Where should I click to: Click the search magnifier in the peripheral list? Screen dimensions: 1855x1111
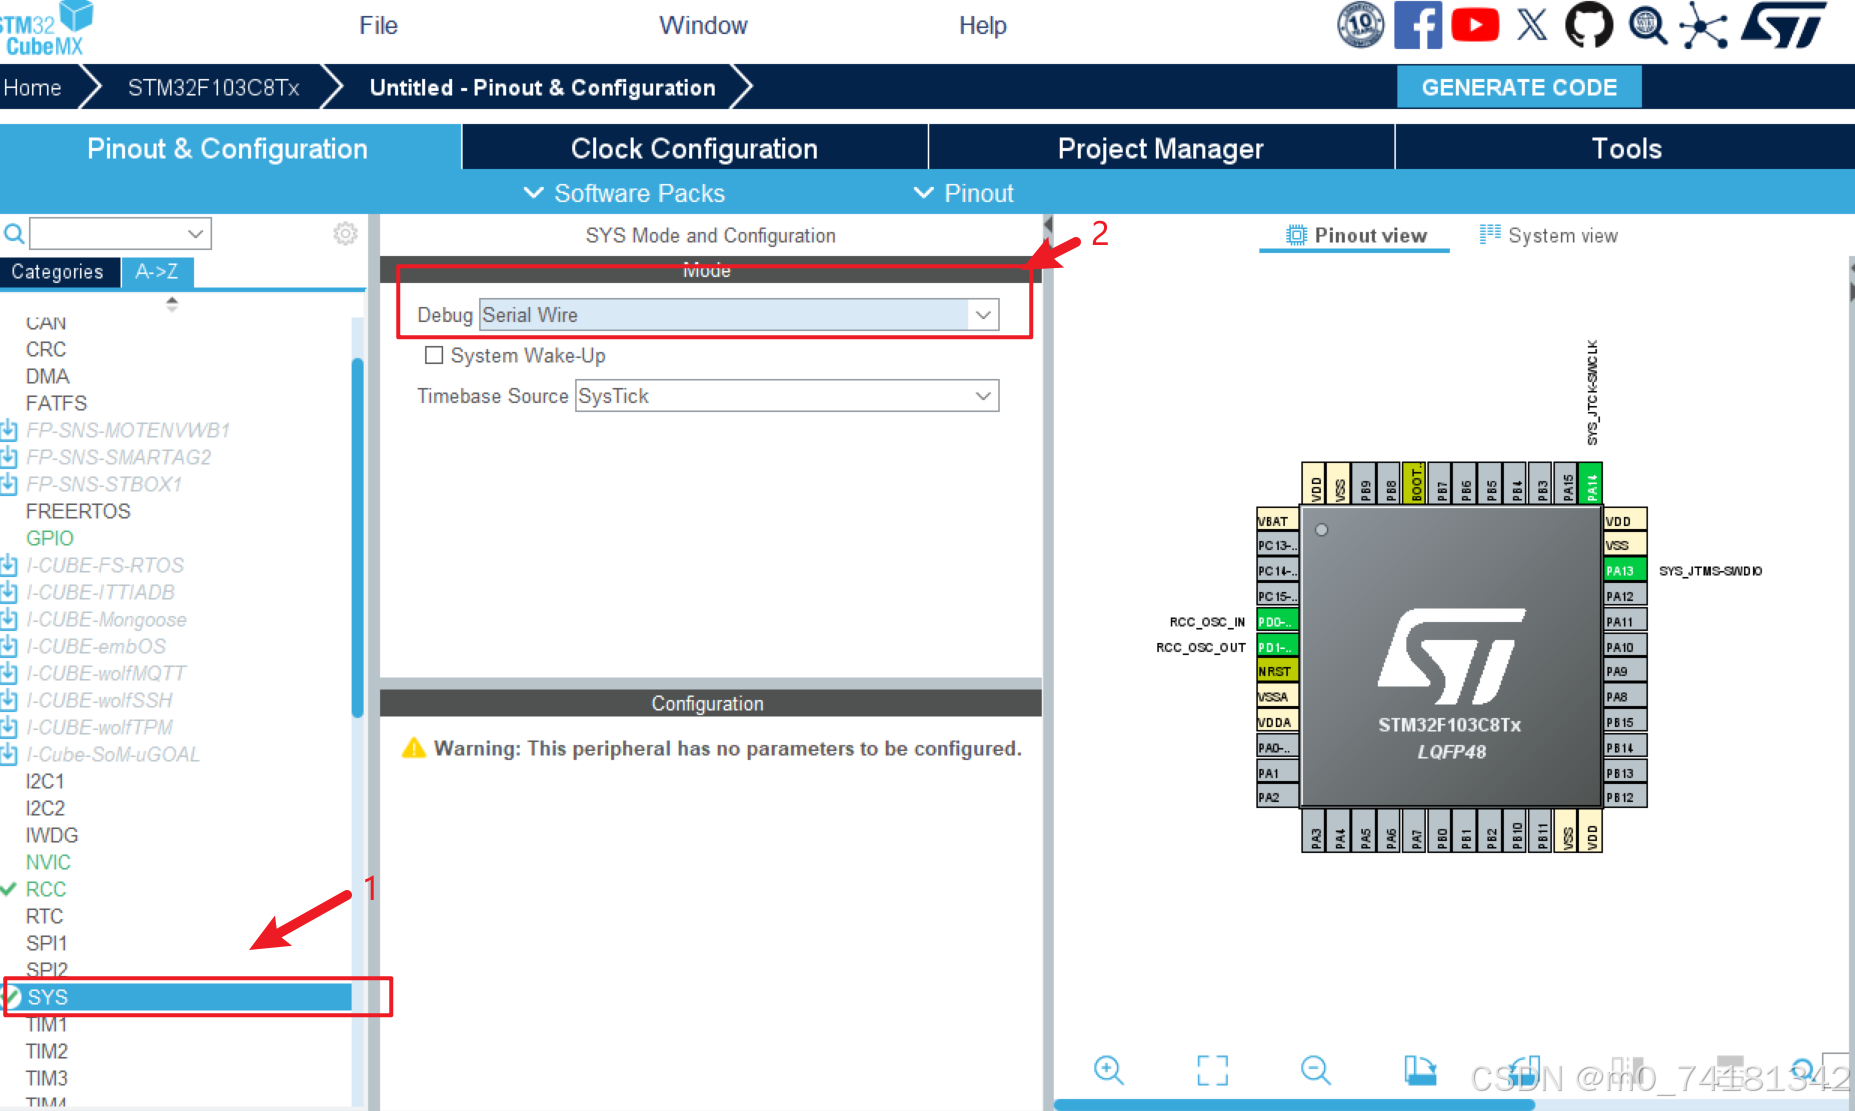(14, 234)
